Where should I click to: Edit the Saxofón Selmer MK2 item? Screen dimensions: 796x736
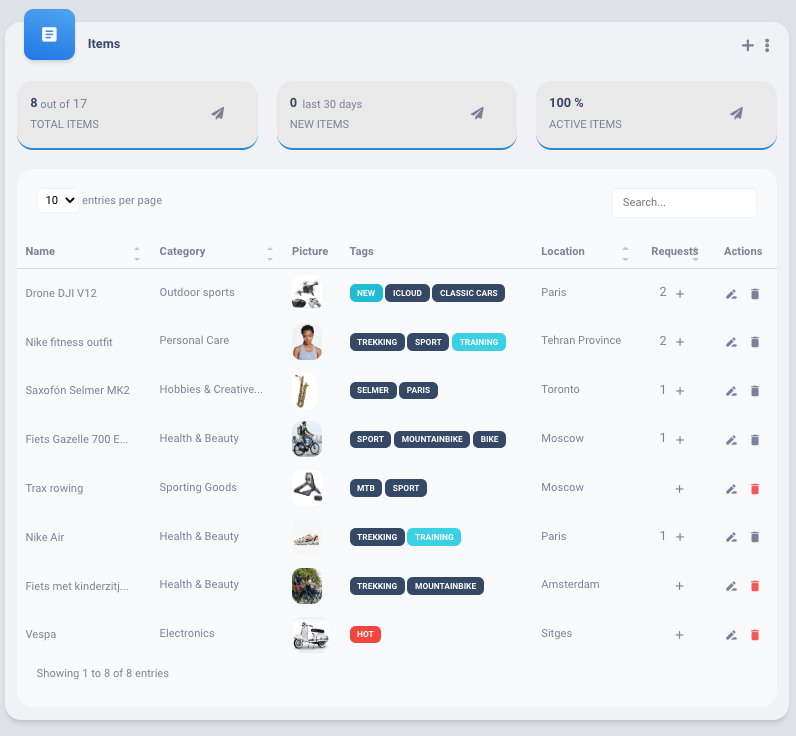[731, 391]
